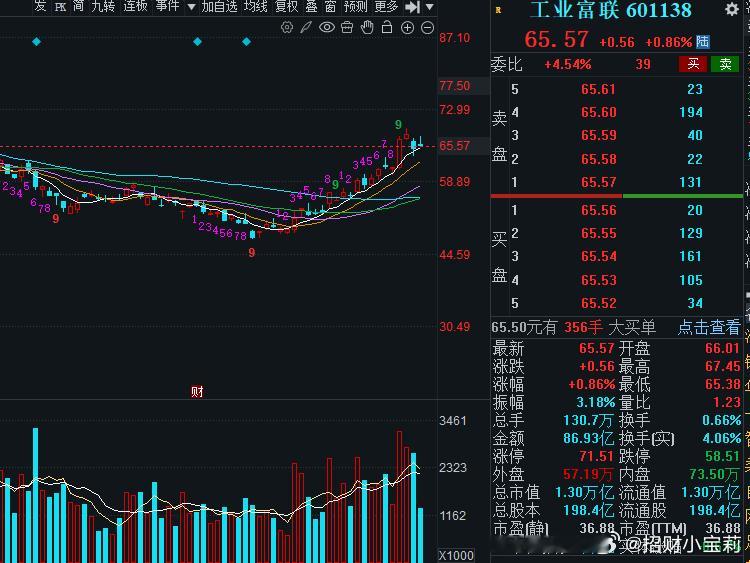
Task: Click 最低 value 65.38
Action: coord(722,384)
